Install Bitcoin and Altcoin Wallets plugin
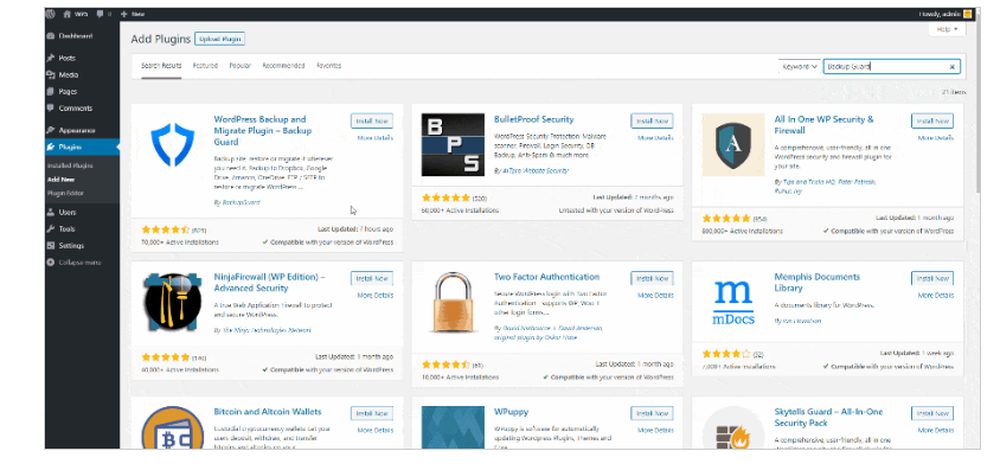This screenshot has width=1000, height=466. pyautogui.click(x=372, y=413)
